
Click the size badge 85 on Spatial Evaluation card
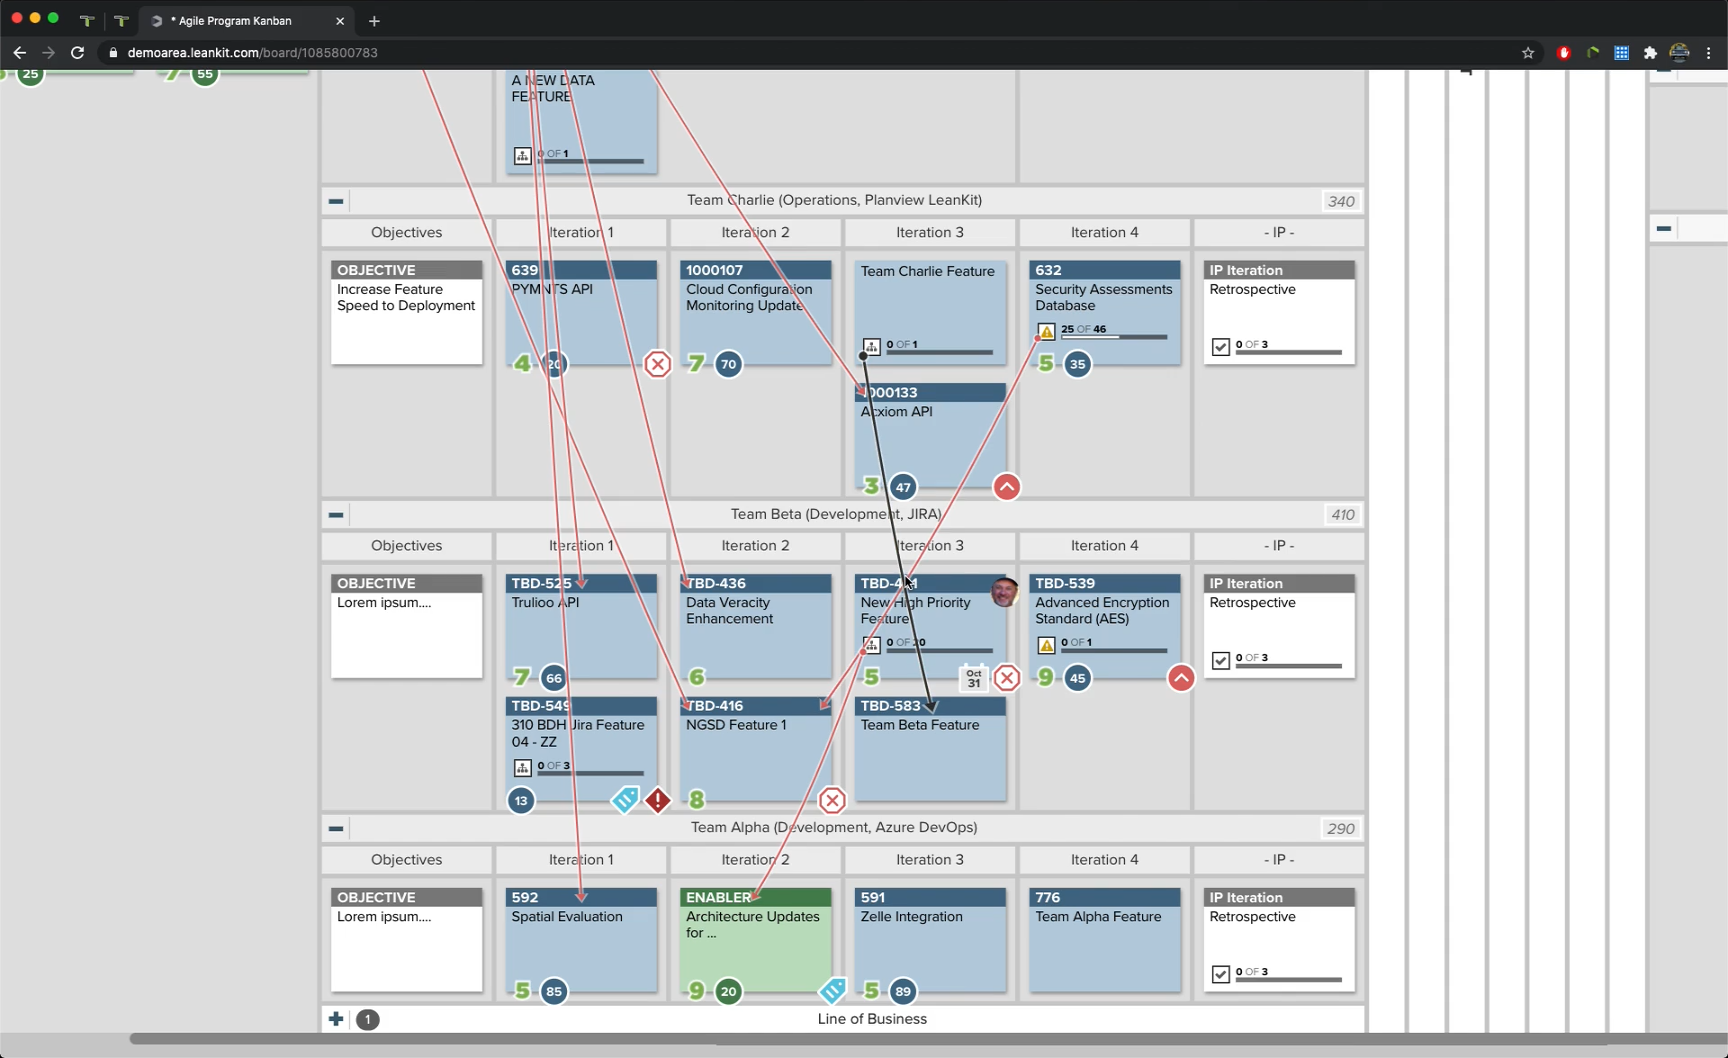pos(554,992)
